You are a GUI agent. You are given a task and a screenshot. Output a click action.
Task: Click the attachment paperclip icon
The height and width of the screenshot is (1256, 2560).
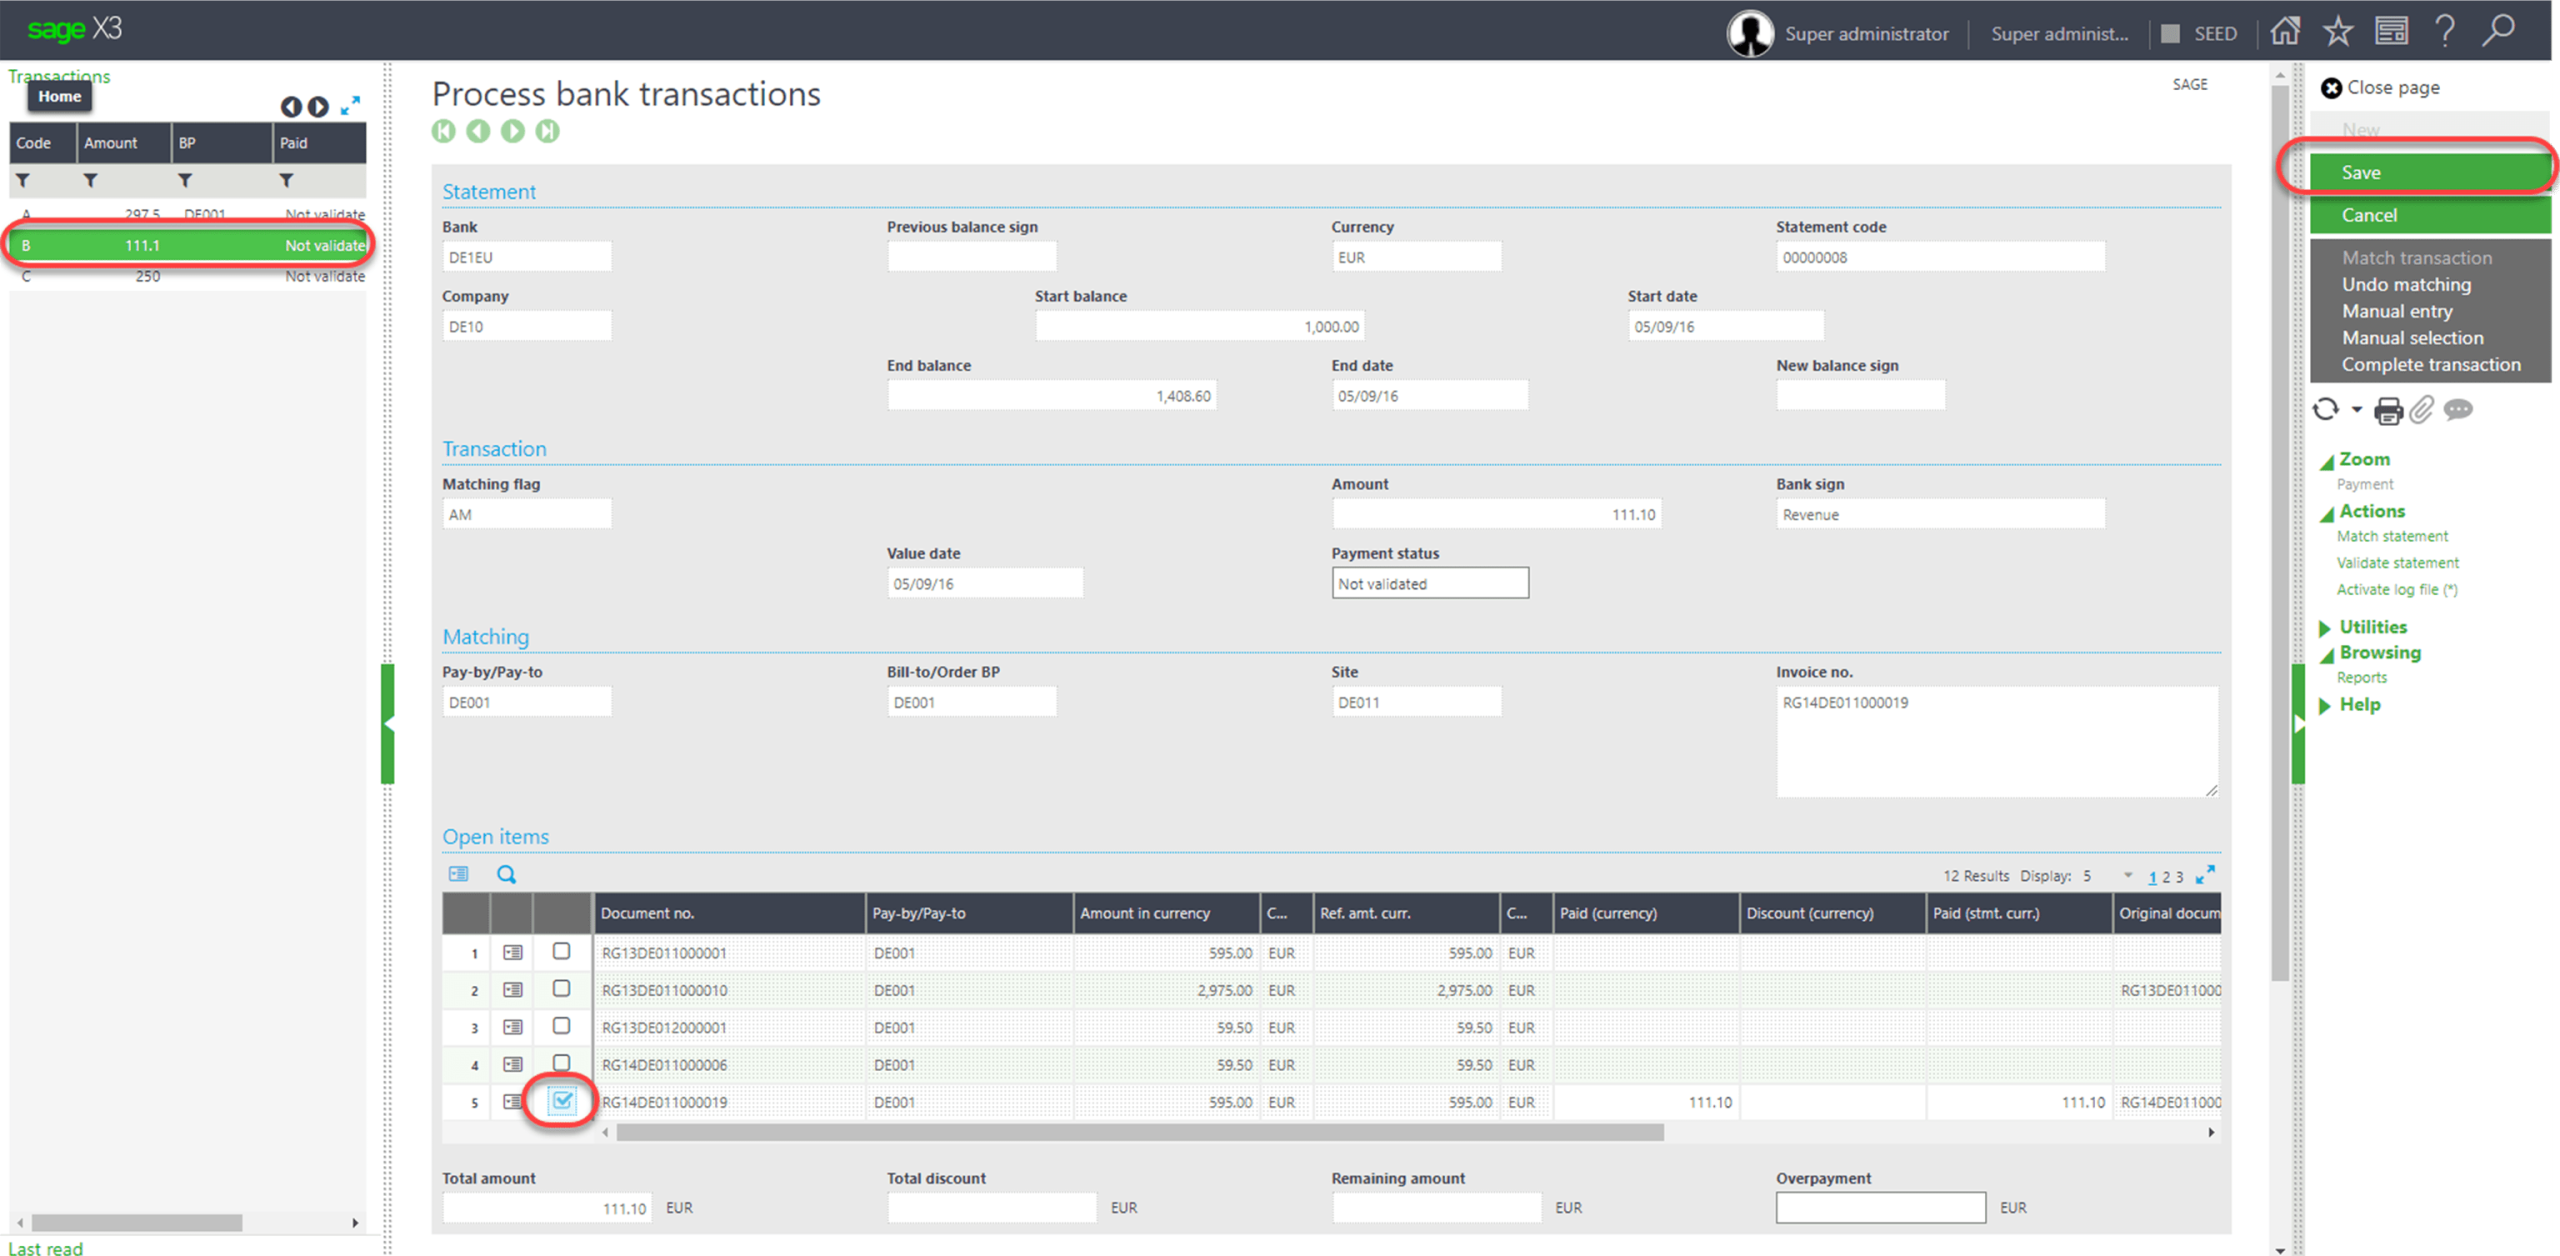2421,410
